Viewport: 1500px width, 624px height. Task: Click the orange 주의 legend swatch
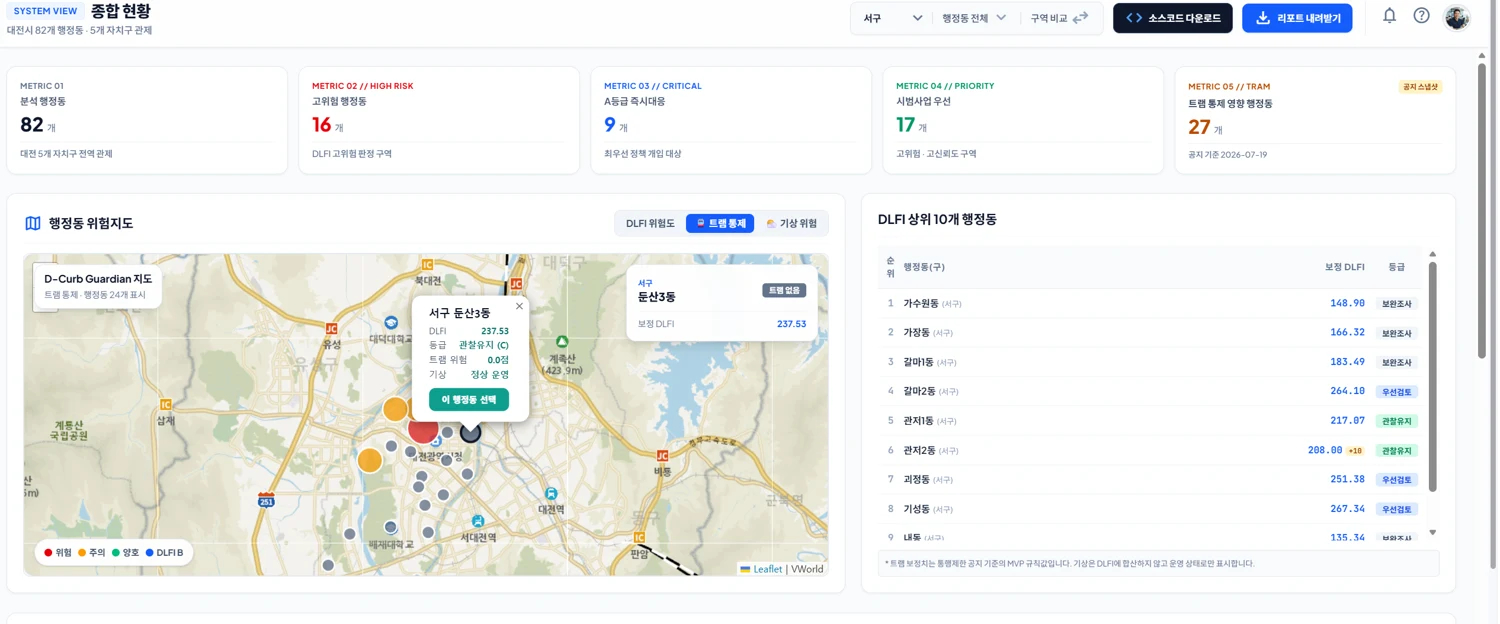point(82,552)
